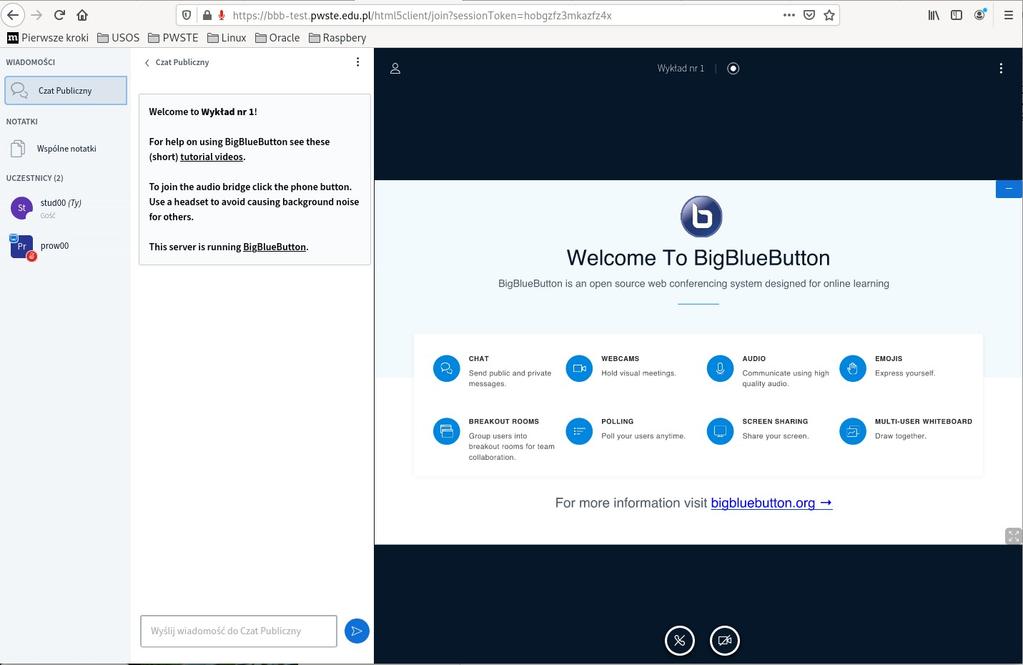1023x665 pixels.
Task: Save page to Pocket icon
Action: point(809,15)
